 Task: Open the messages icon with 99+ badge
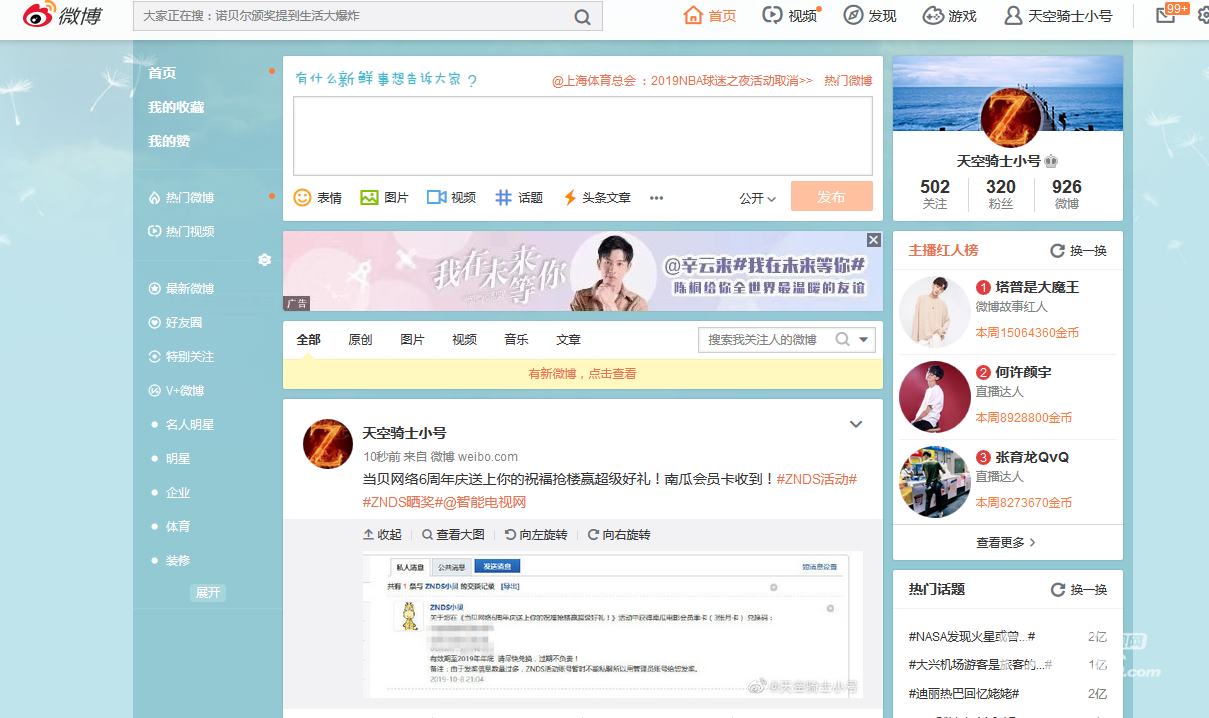point(1166,14)
